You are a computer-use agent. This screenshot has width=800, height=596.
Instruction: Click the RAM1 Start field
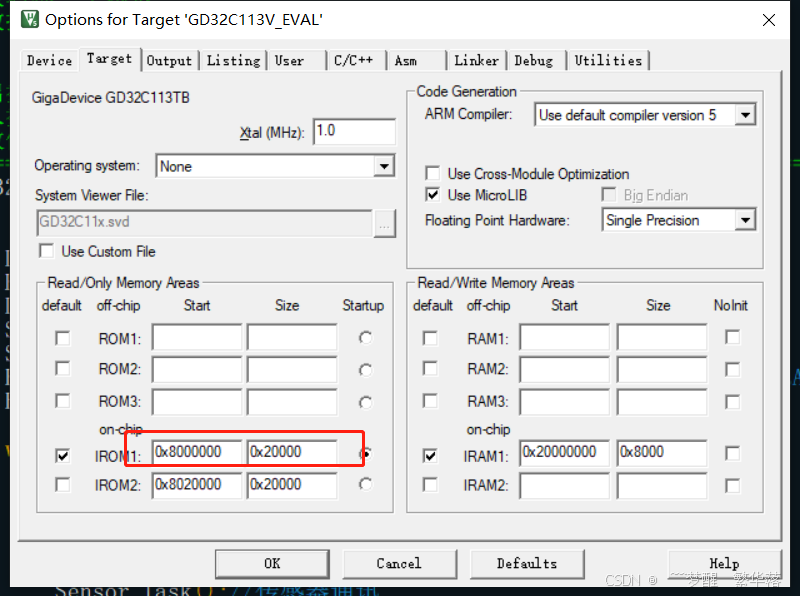click(565, 337)
